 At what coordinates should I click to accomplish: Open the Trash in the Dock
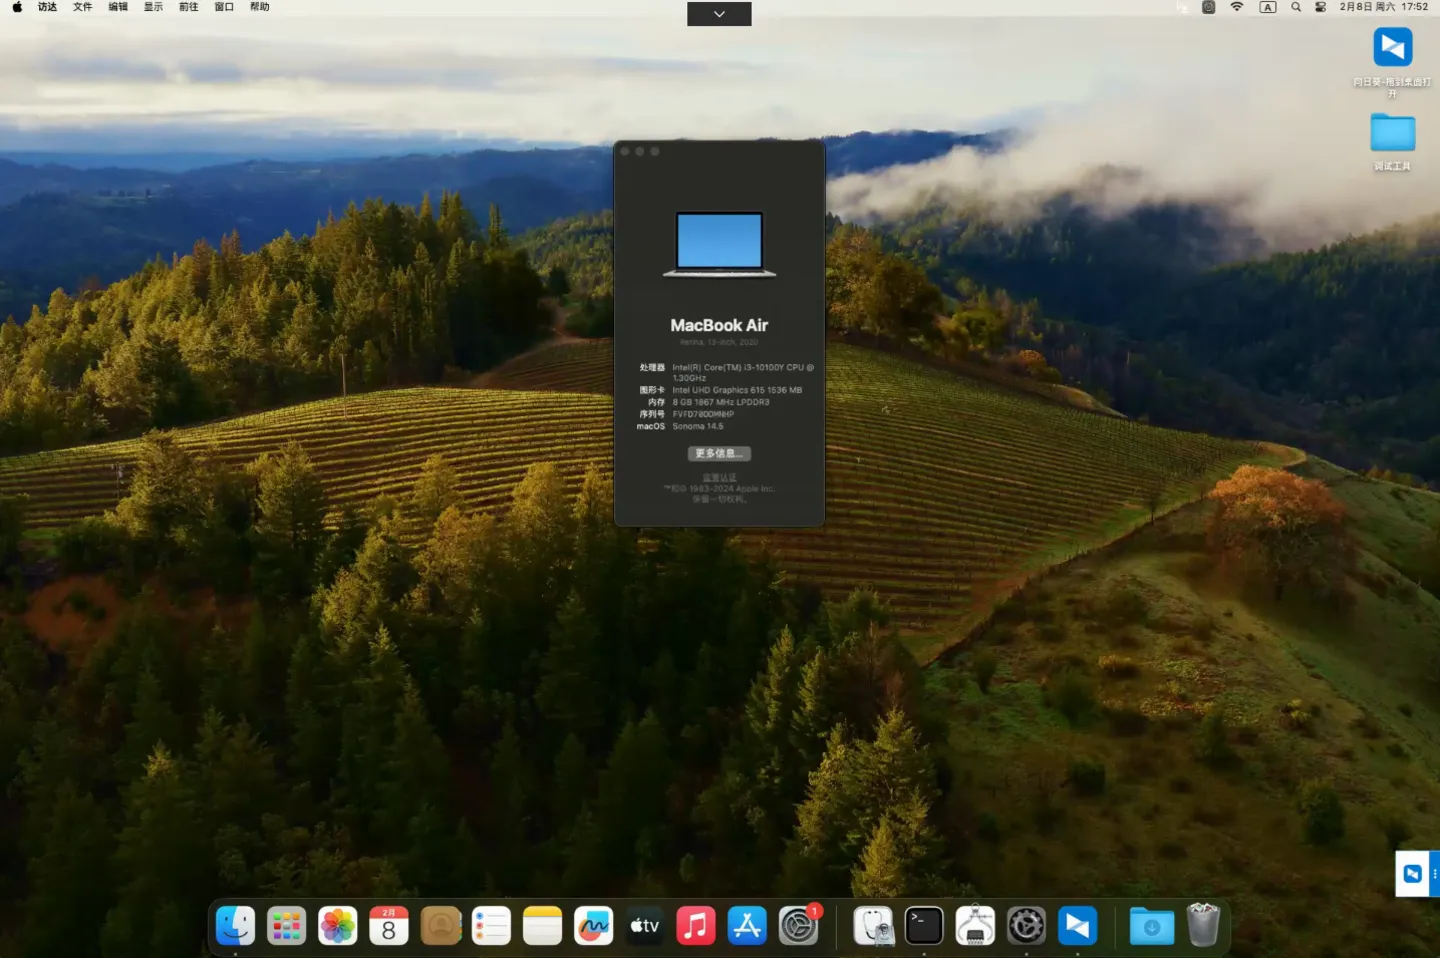[1203, 926]
